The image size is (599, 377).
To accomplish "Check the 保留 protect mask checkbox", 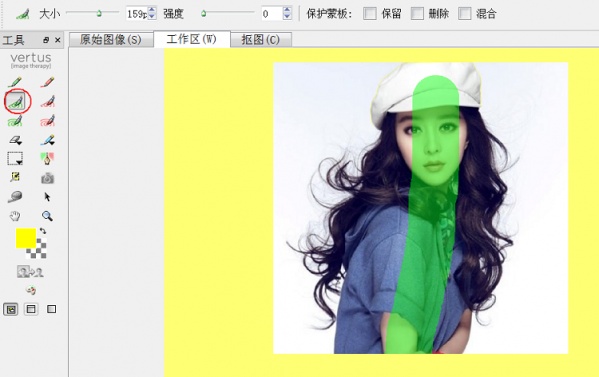I will click(x=370, y=14).
